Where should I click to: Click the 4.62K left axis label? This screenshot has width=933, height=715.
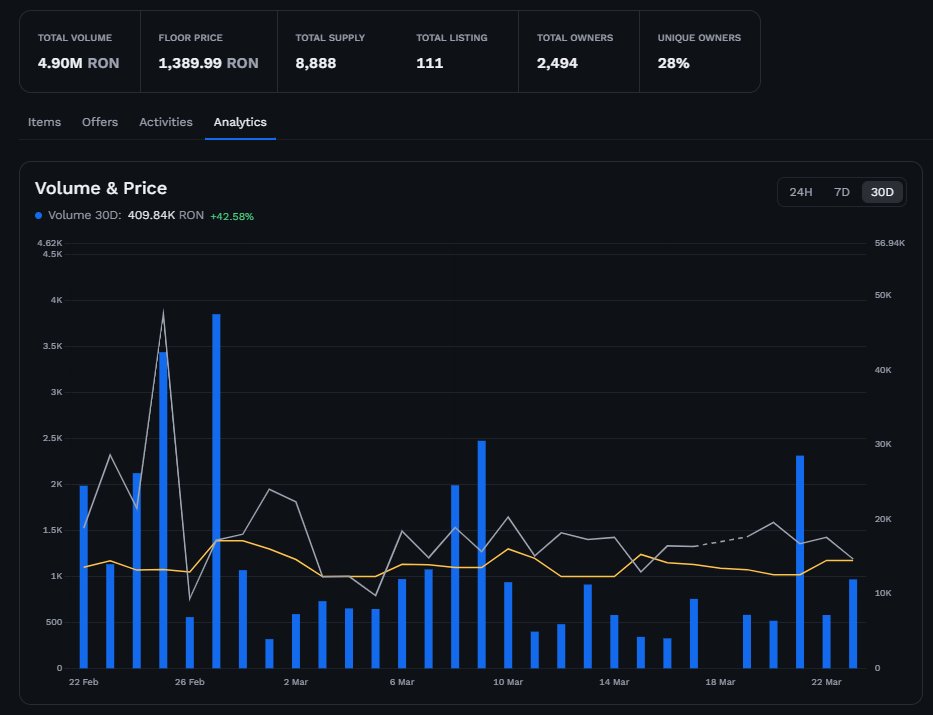coord(49,243)
